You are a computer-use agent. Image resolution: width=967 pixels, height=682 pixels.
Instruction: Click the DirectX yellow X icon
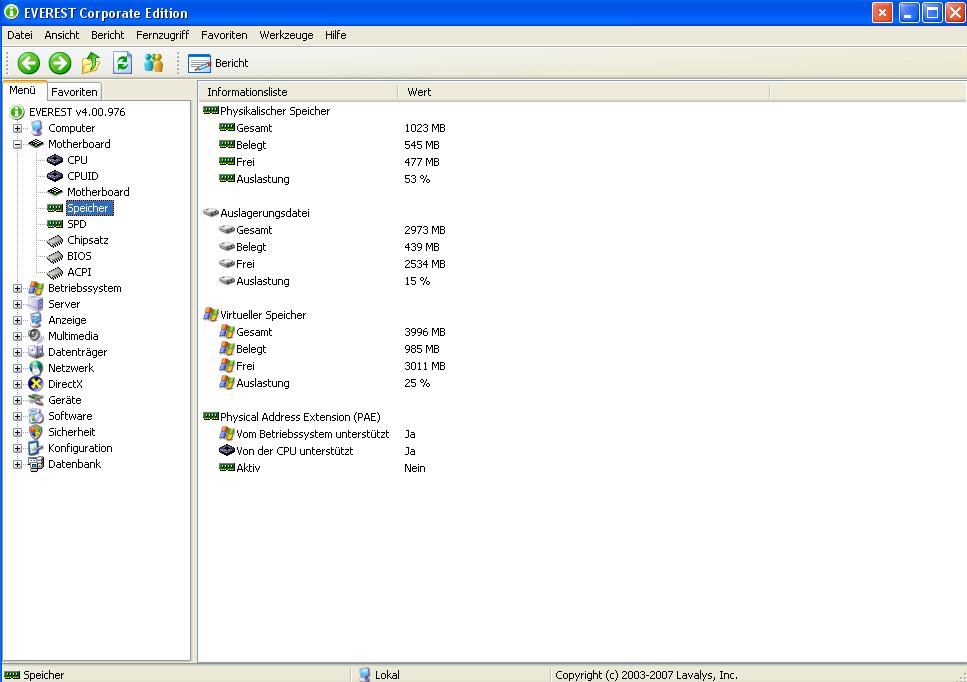[x=36, y=385]
